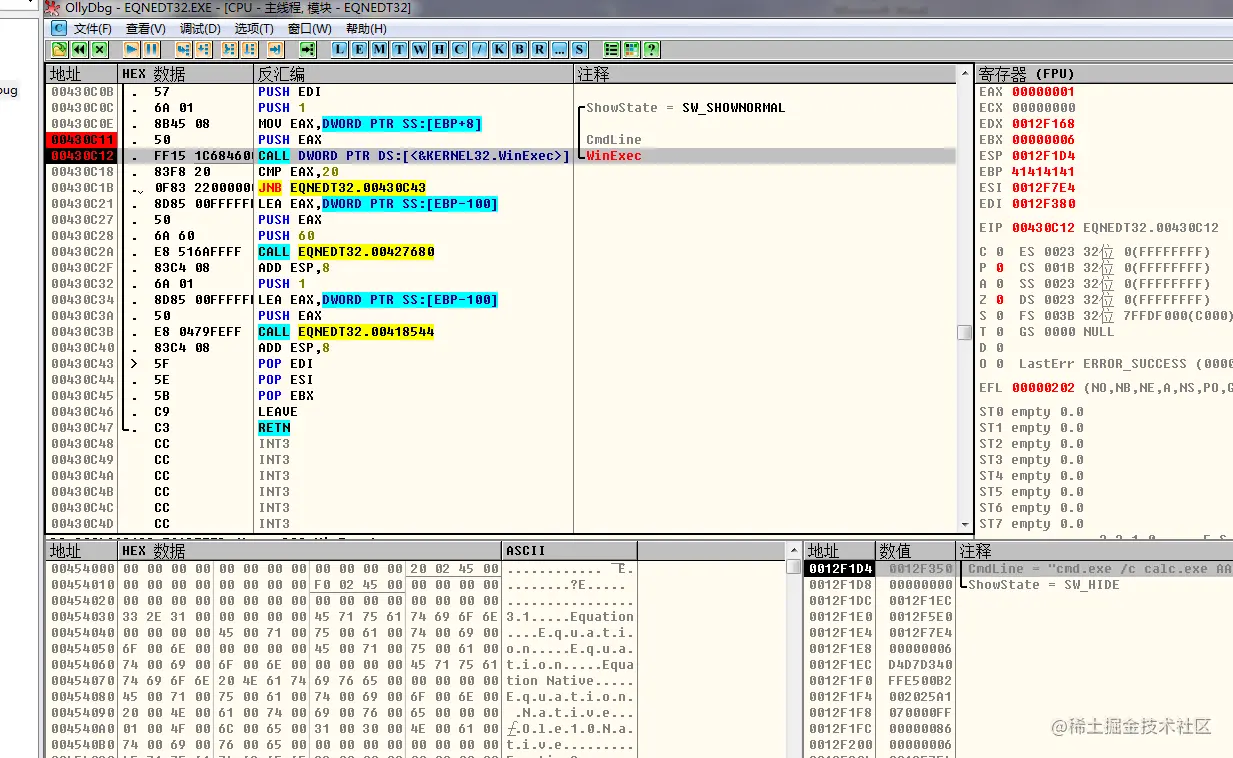1233x758 pixels.
Task: Open the 窗口(W) menu
Action: coord(309,29)
